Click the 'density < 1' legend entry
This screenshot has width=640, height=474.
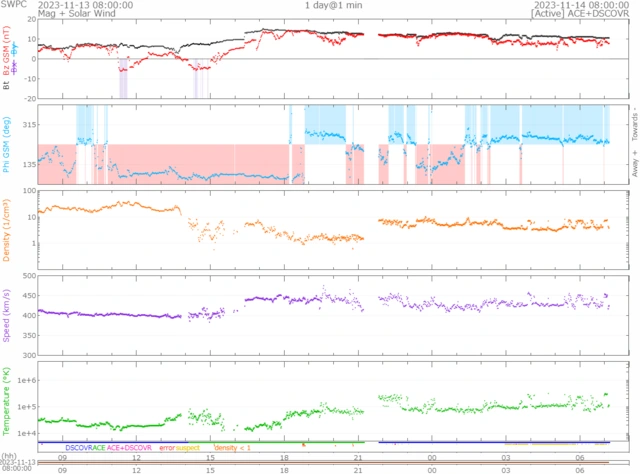click(232, 448)
